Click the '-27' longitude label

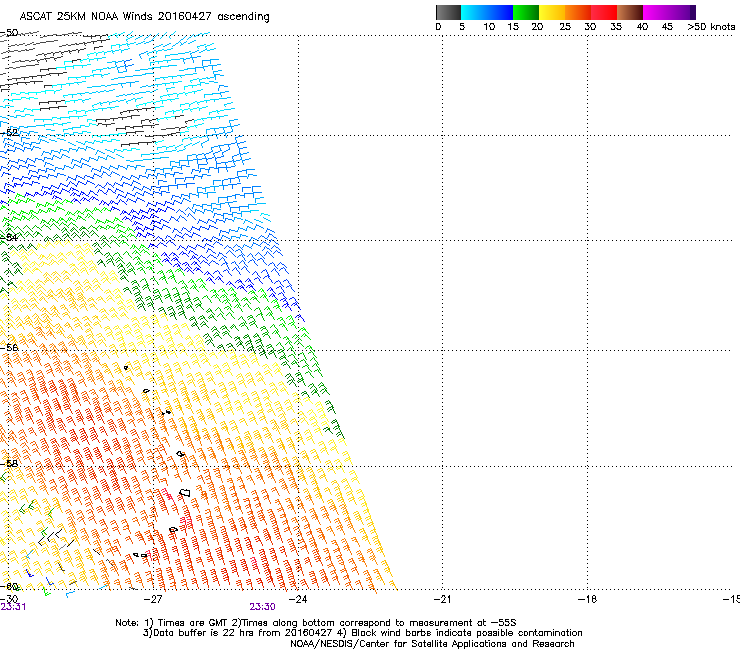pos(153,599)
